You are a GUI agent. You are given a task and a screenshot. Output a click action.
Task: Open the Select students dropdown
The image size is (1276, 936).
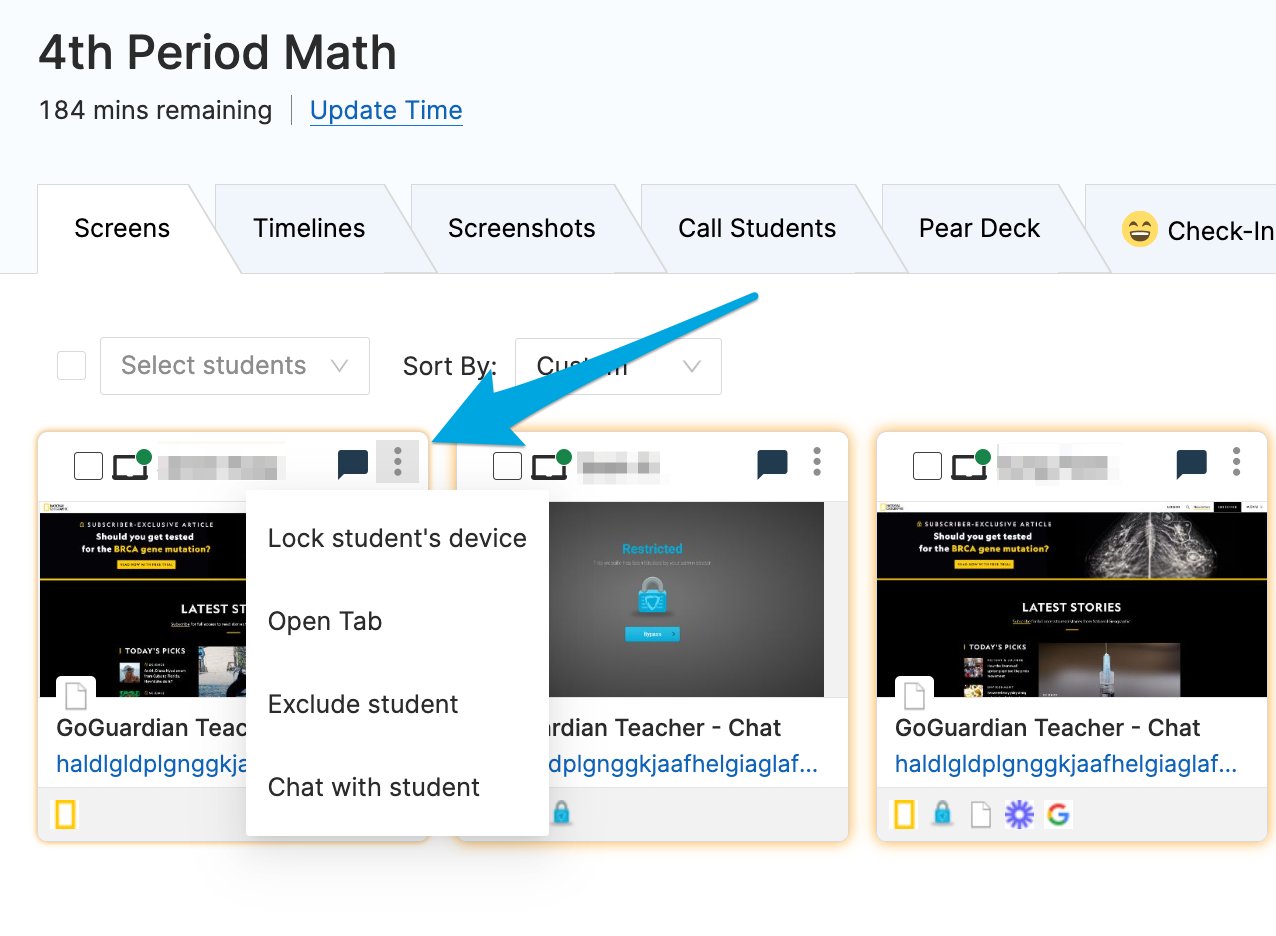pos(235,366)
